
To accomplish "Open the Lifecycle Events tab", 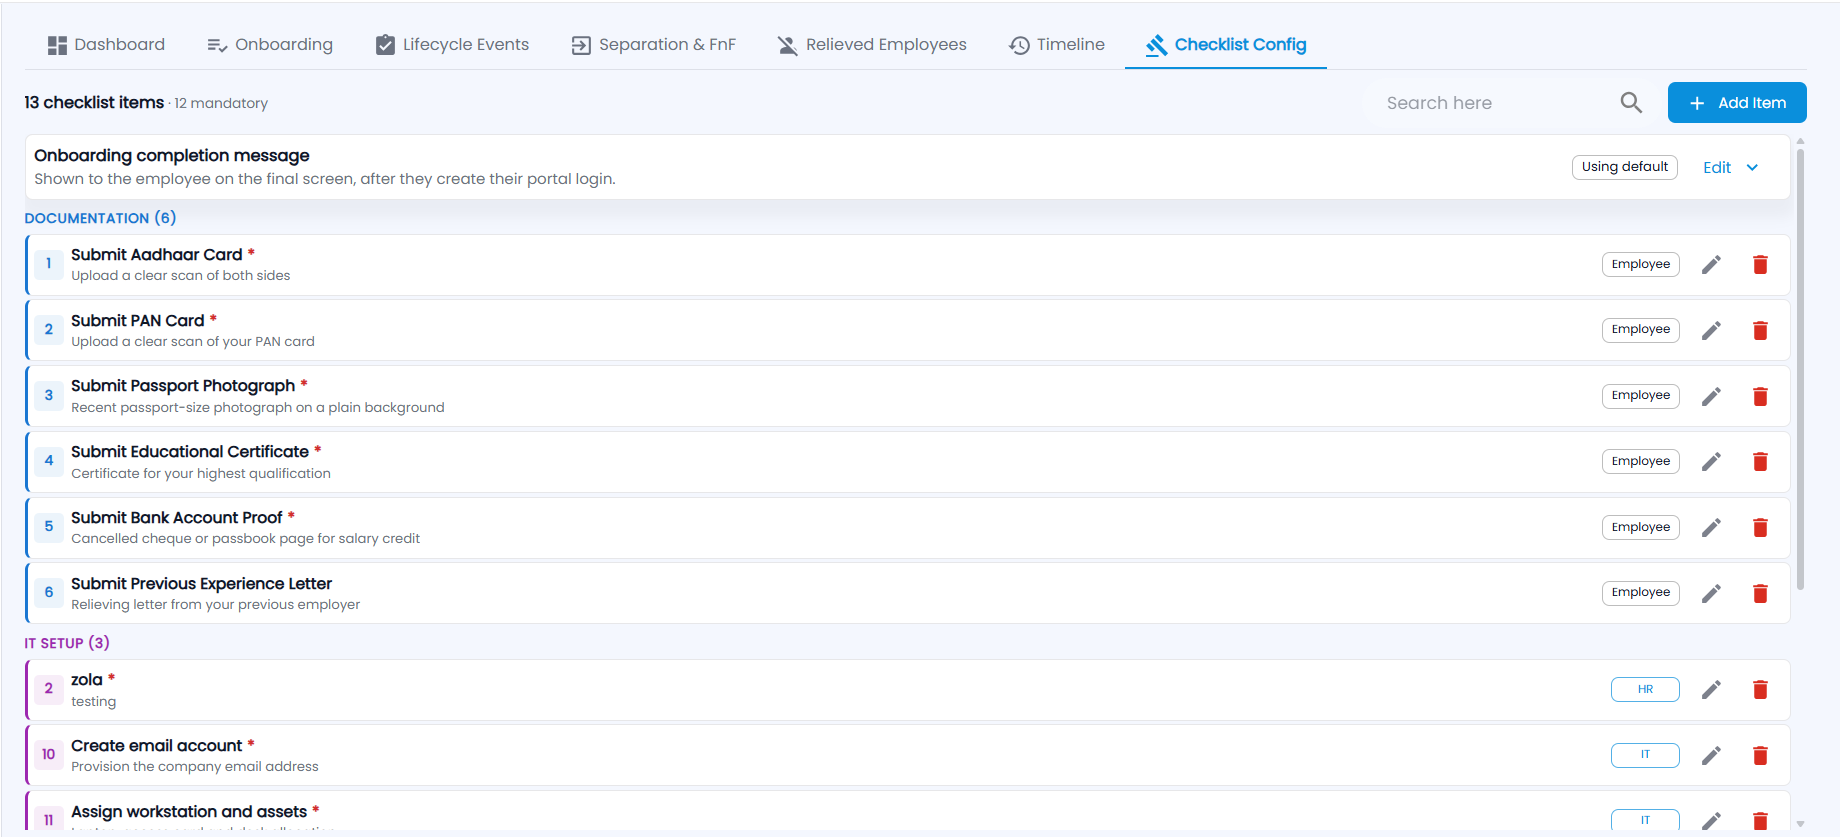I will pyautogui.click(x=452, y=45).
